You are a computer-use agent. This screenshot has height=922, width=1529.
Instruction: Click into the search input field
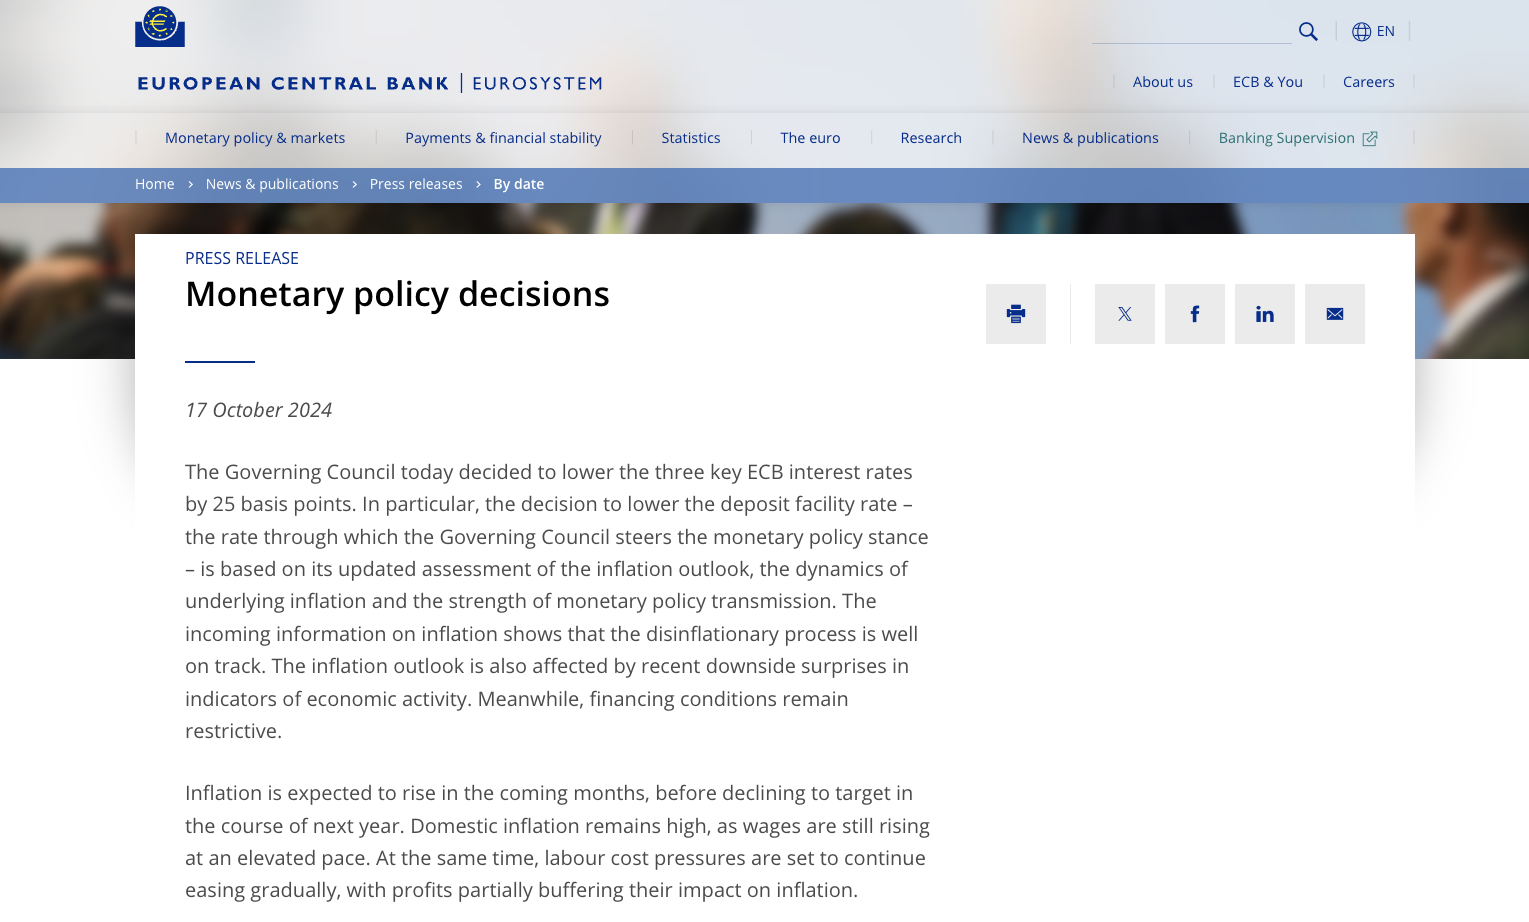click(1191, 31)
